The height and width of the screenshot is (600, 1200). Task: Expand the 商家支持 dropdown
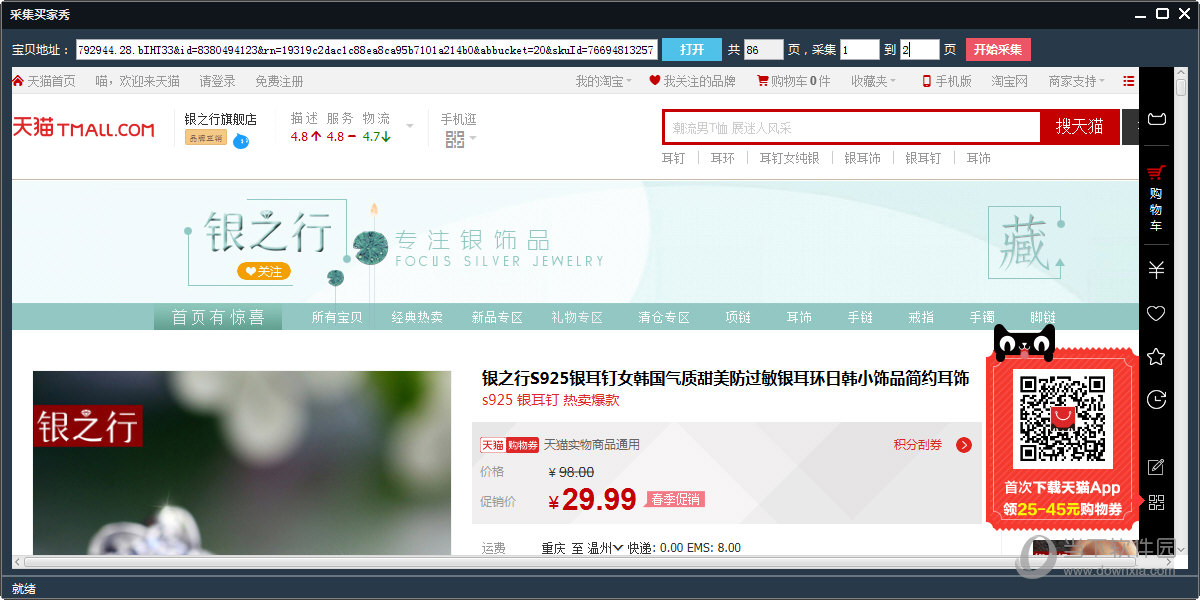coord(1077,81)
